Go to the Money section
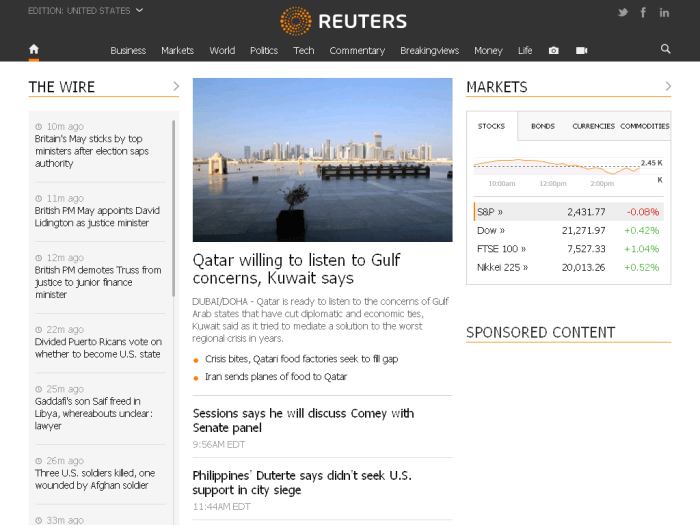700x525 pixels. pyautogui.click(x=488, y=50)
